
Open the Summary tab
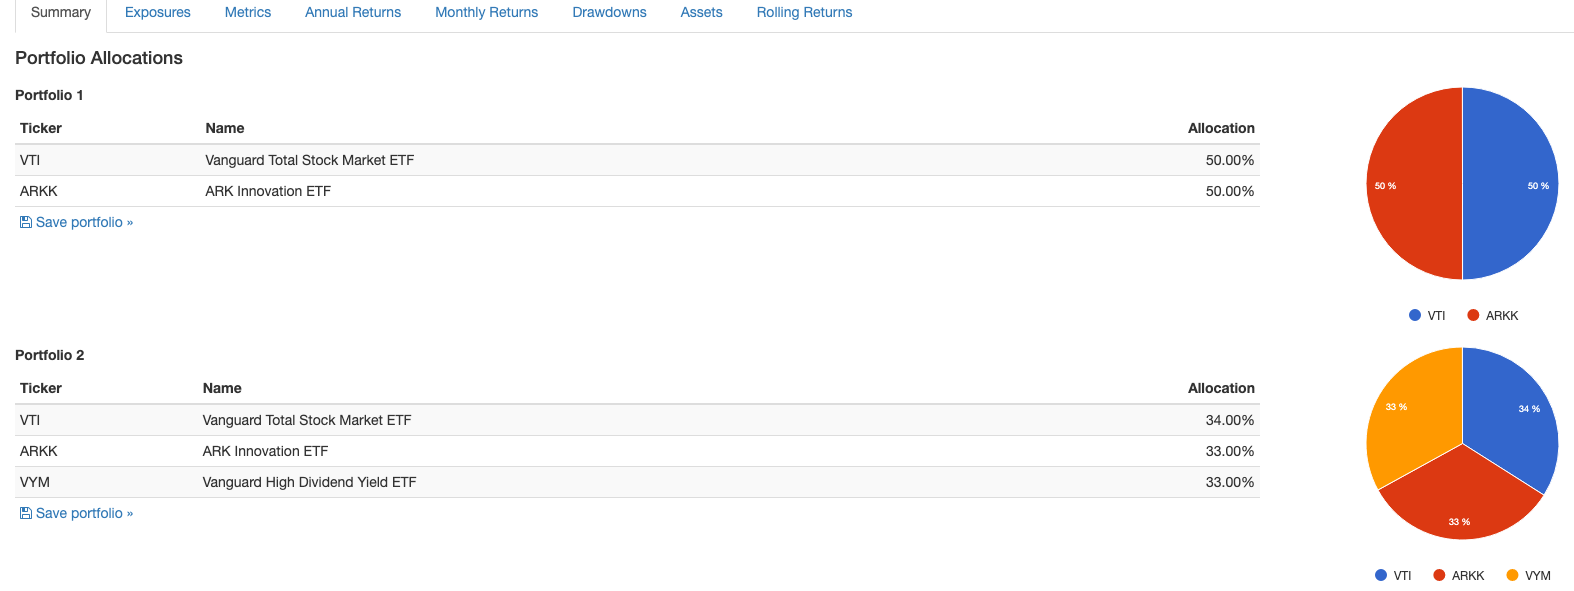click(x=61, y=13)
